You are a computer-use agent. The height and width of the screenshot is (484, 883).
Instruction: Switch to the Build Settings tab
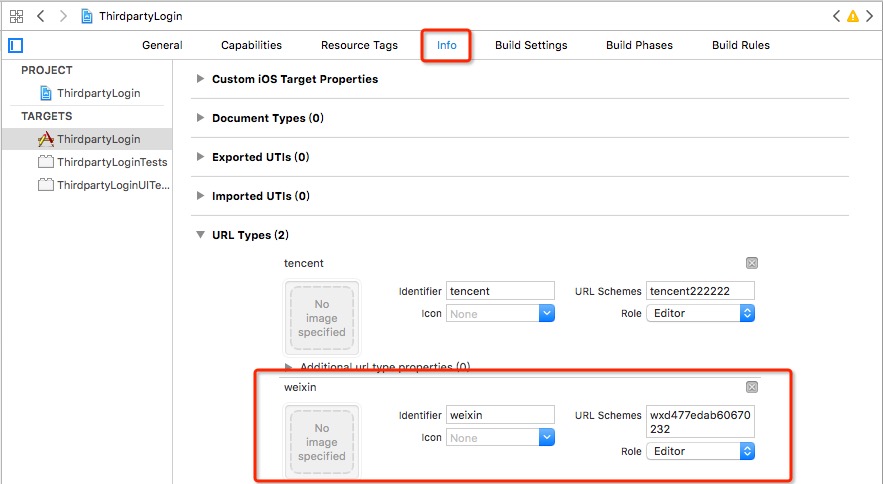pos(531,45)
